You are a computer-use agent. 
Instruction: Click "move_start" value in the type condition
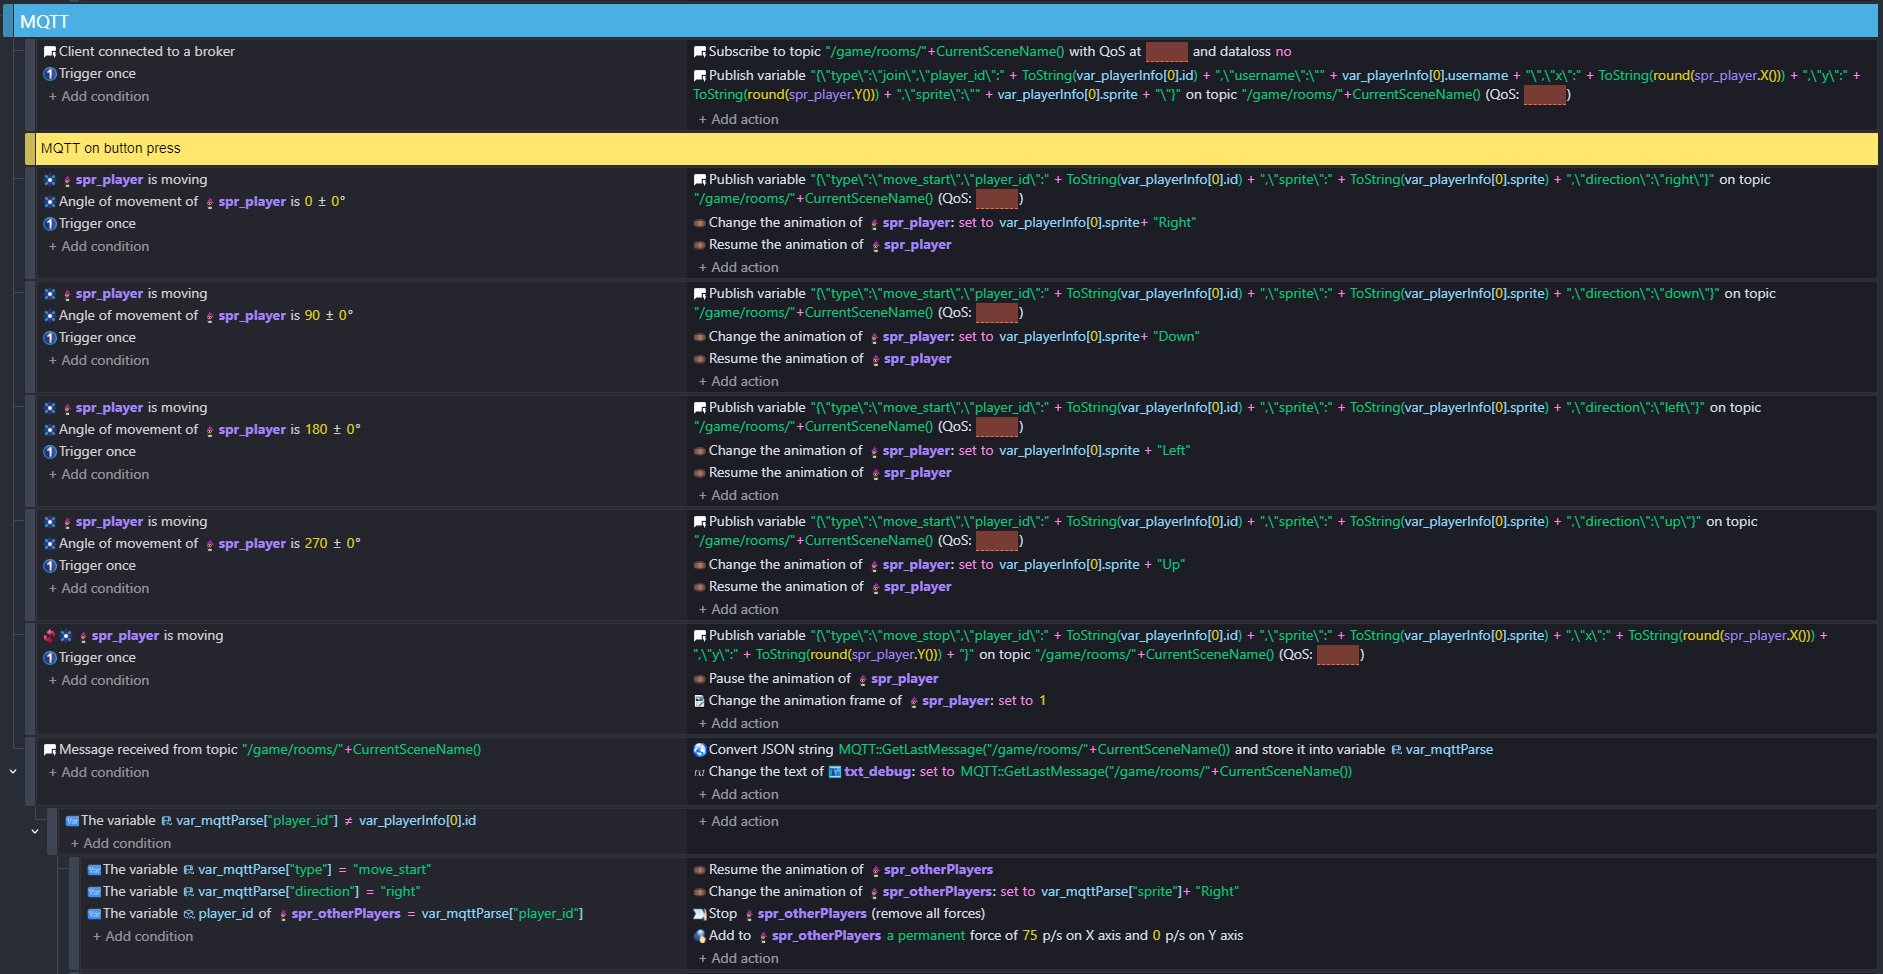coord(392,870)
